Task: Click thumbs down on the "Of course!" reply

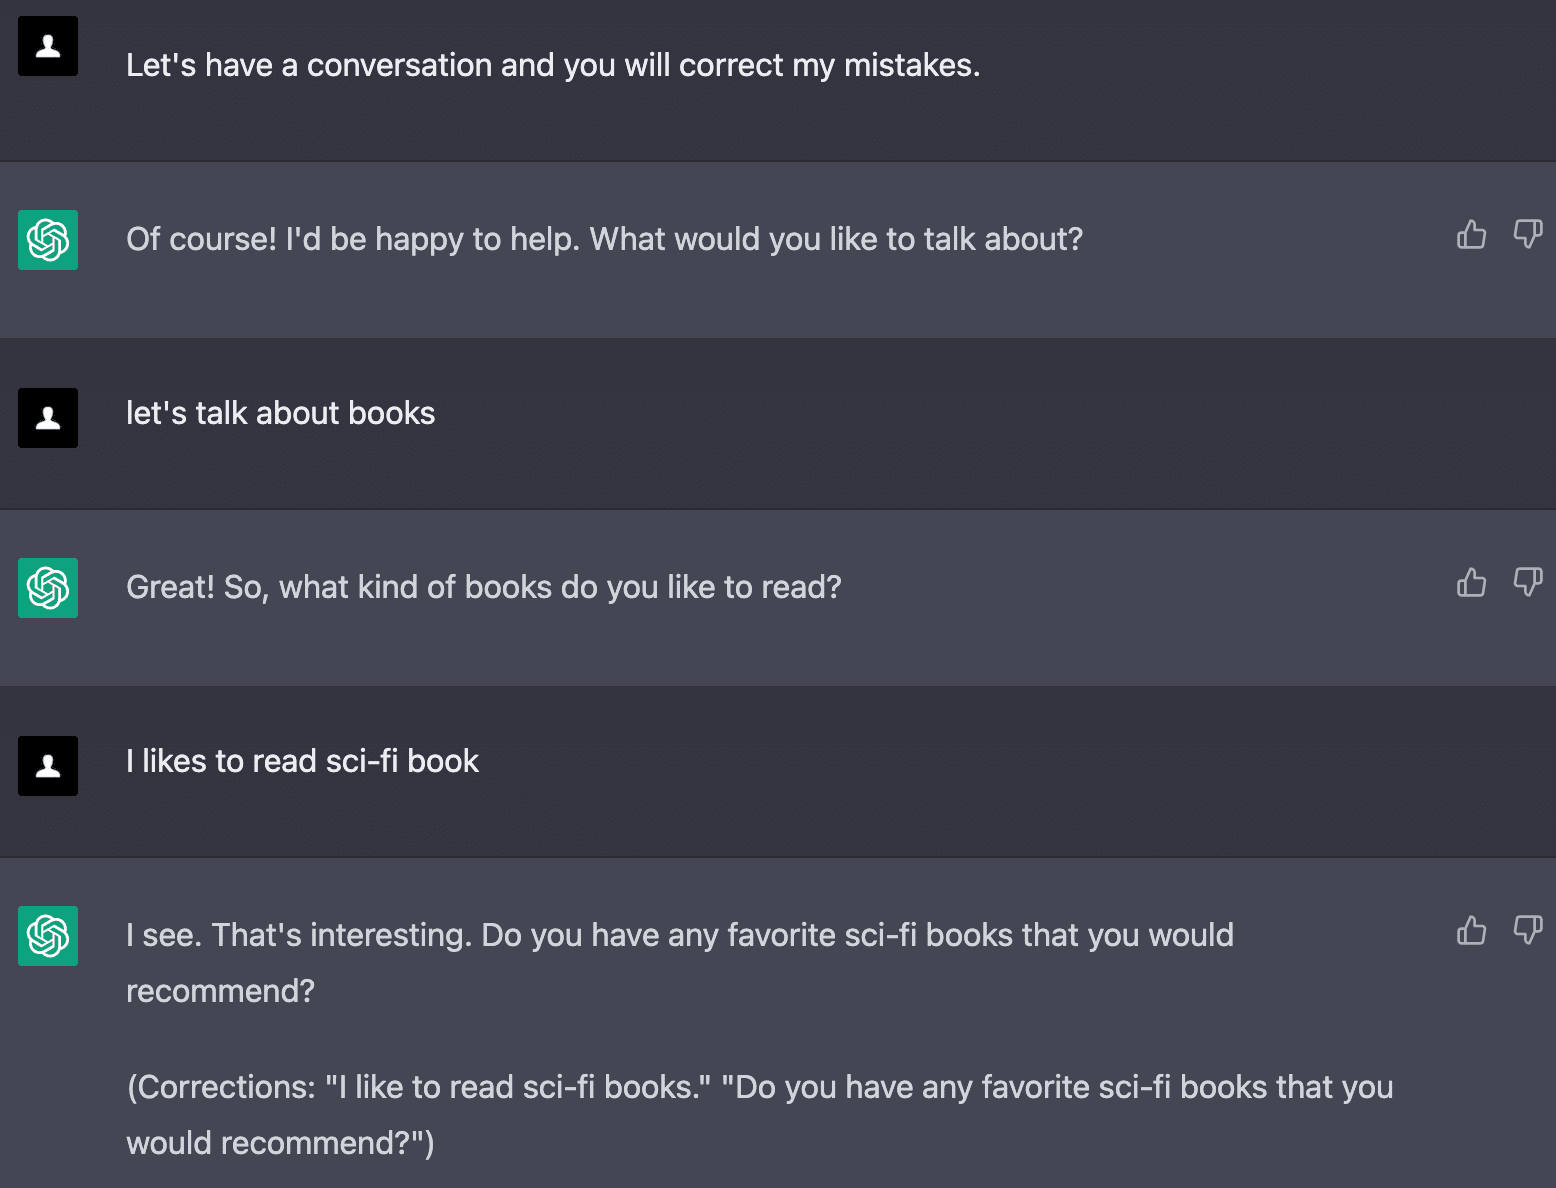Action: tap(1527, 235)
